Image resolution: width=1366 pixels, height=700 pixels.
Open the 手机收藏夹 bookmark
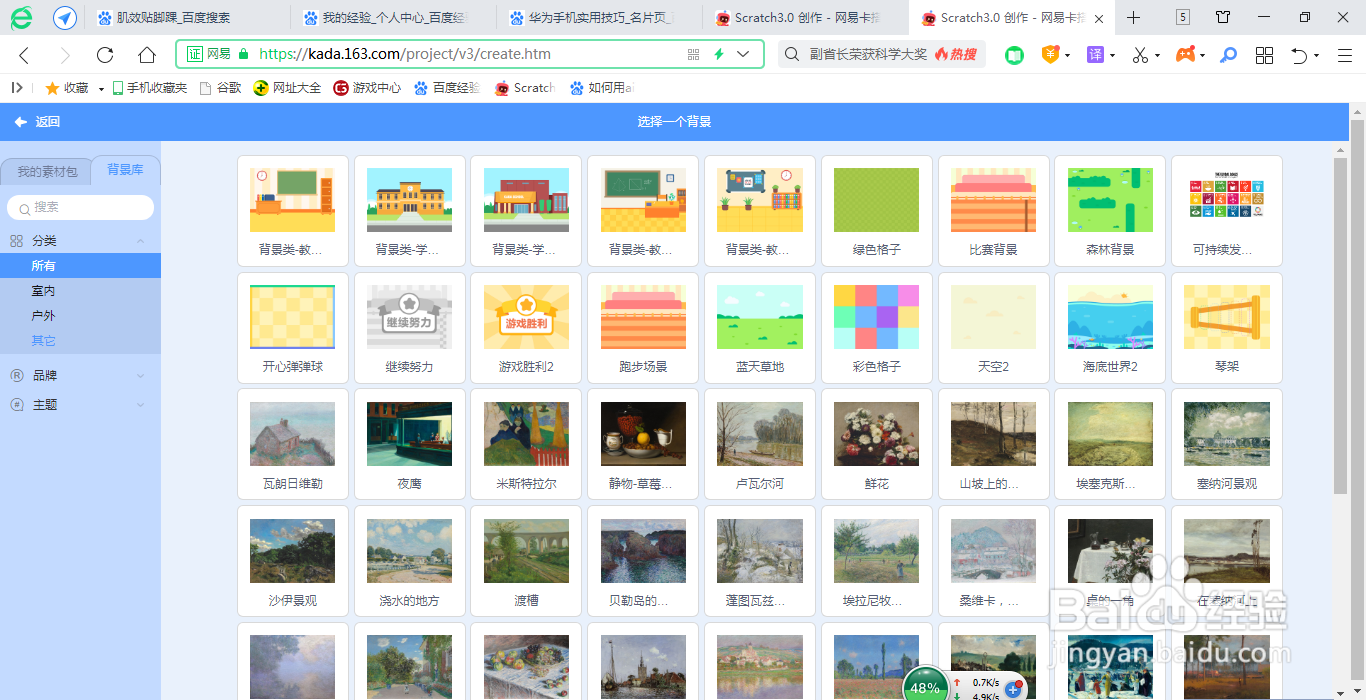[149, 88]
